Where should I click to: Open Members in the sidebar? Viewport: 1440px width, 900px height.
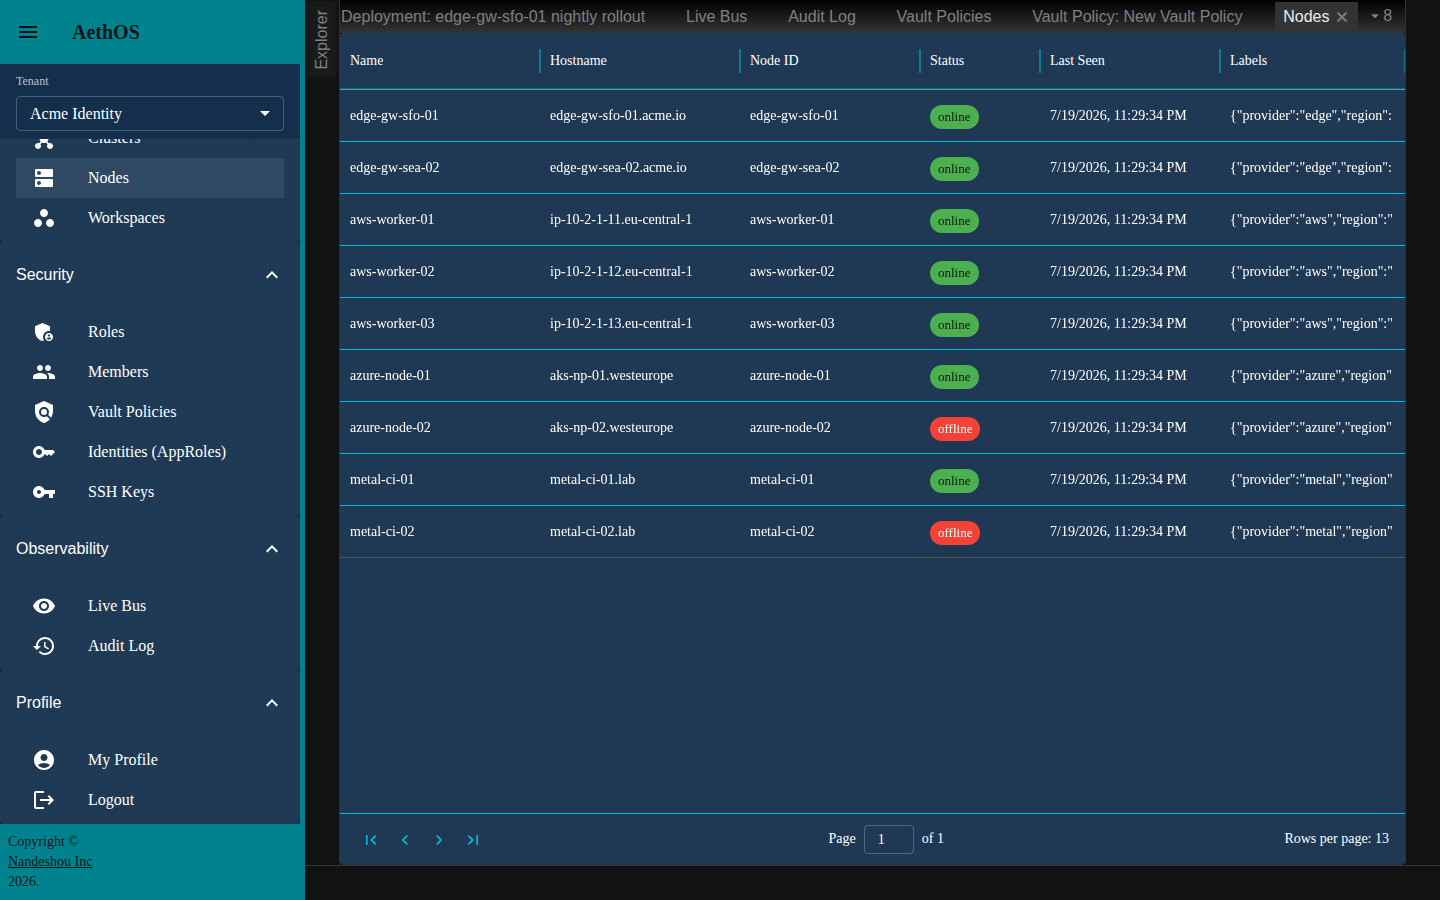click(150, 372)
